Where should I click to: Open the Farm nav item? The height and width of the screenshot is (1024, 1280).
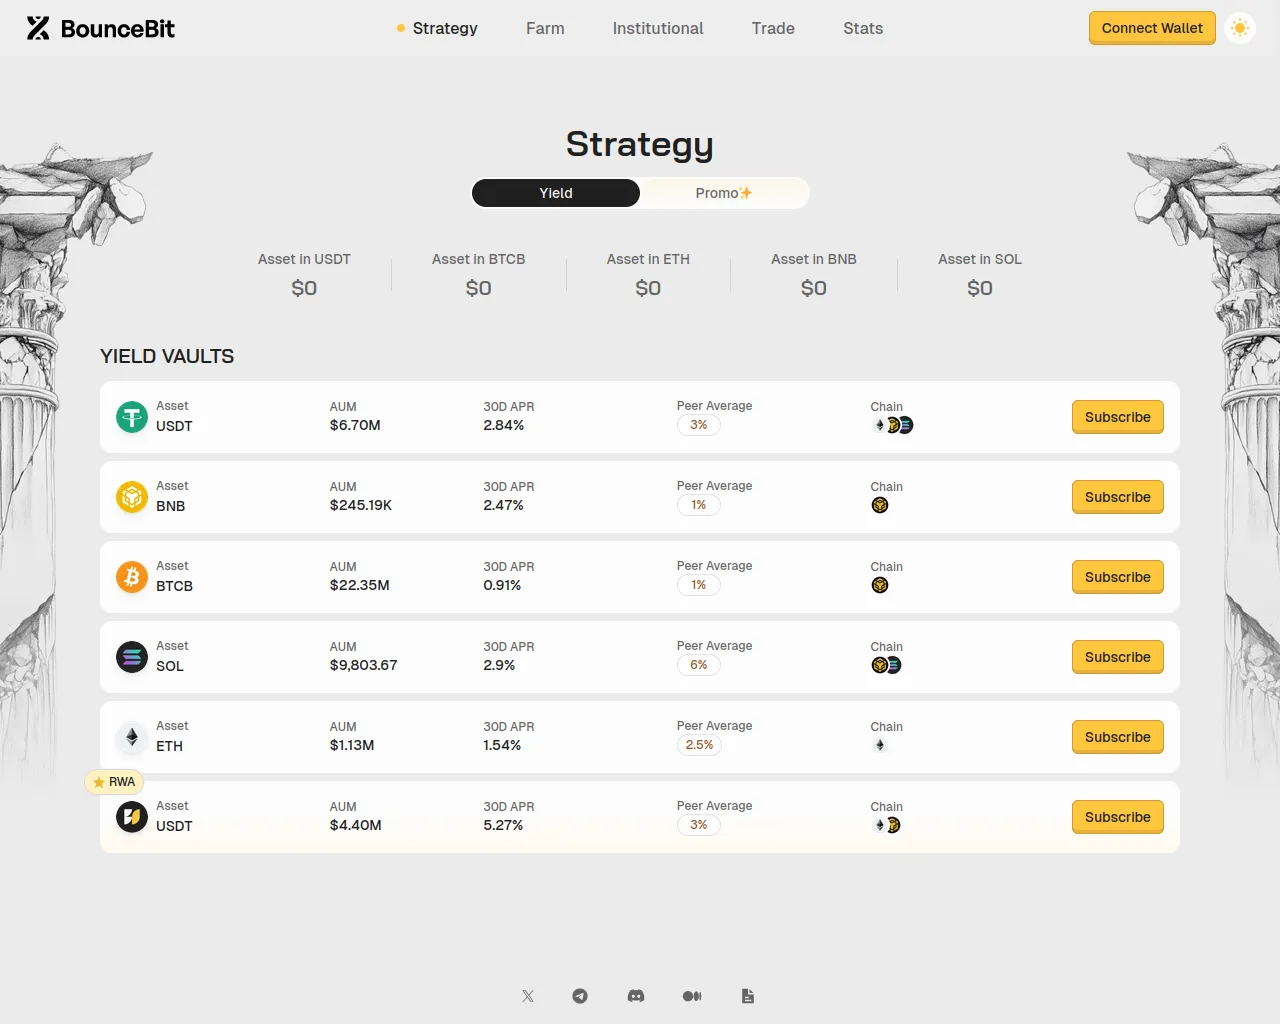tap(545, 28)
